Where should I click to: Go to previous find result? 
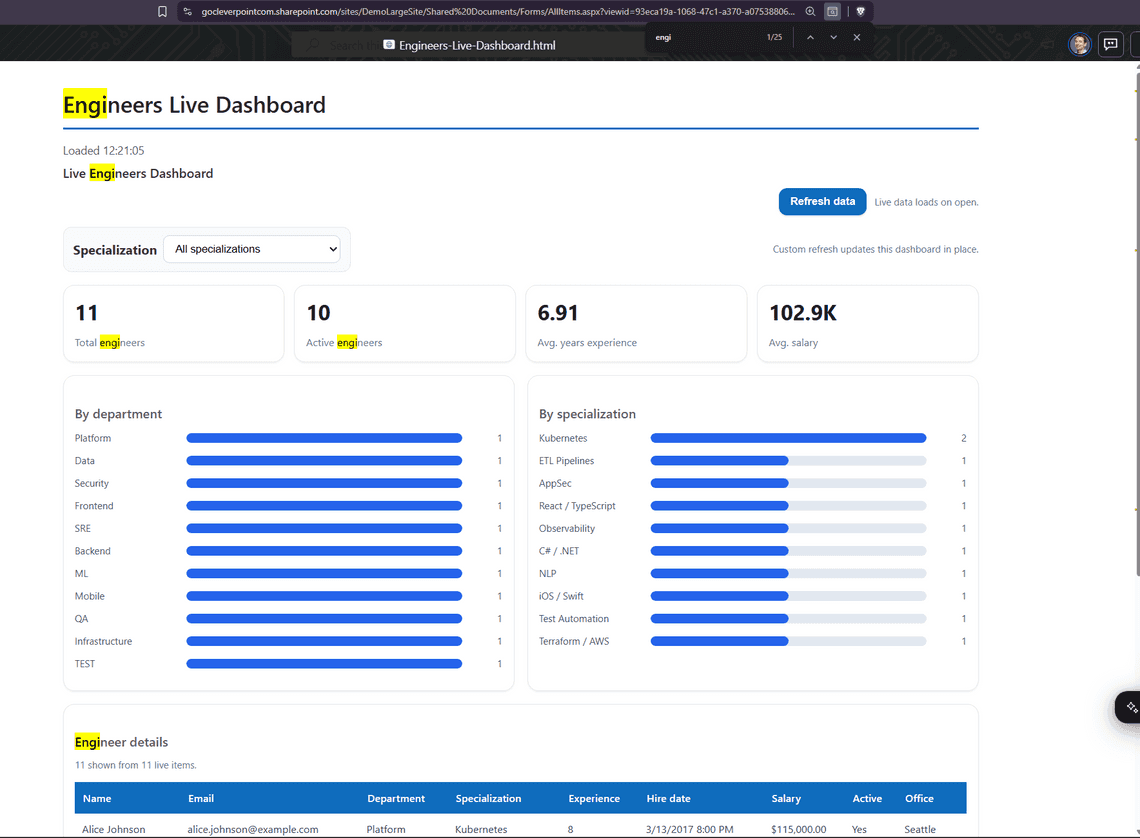pyautogui.click(x=810, y=37)
